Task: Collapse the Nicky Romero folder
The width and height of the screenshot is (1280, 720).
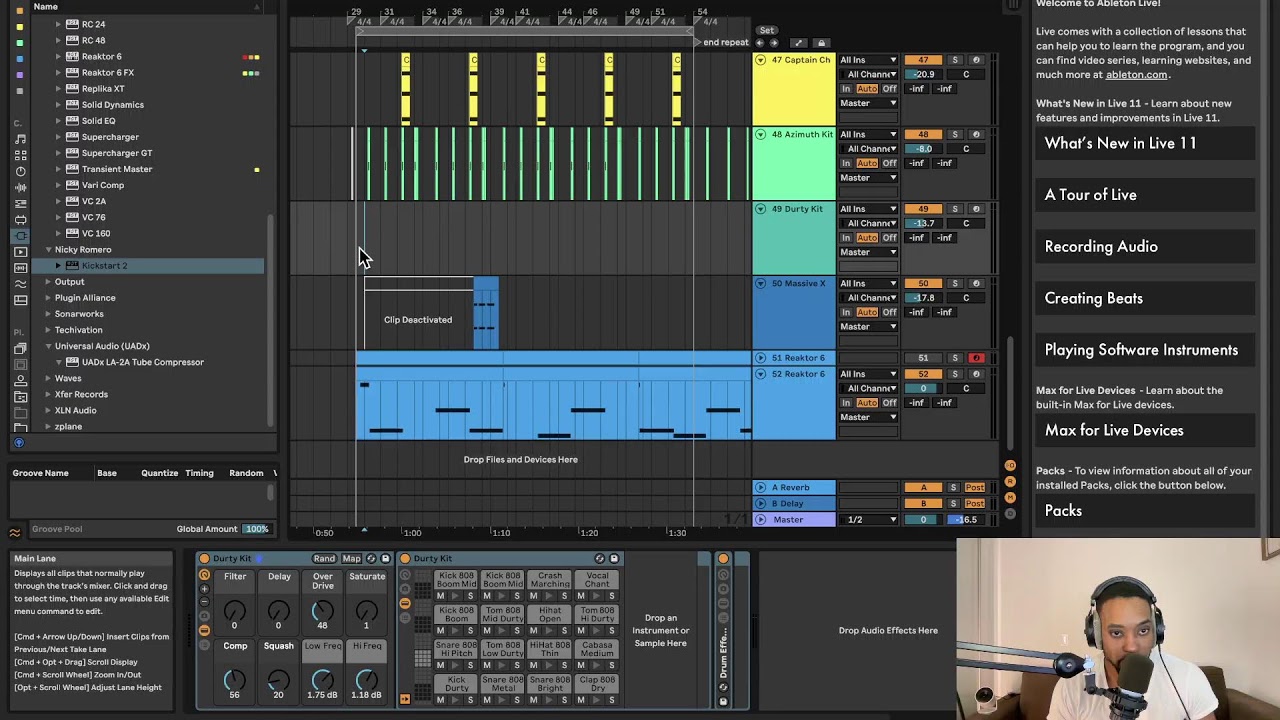Action: tap(48, 250)
